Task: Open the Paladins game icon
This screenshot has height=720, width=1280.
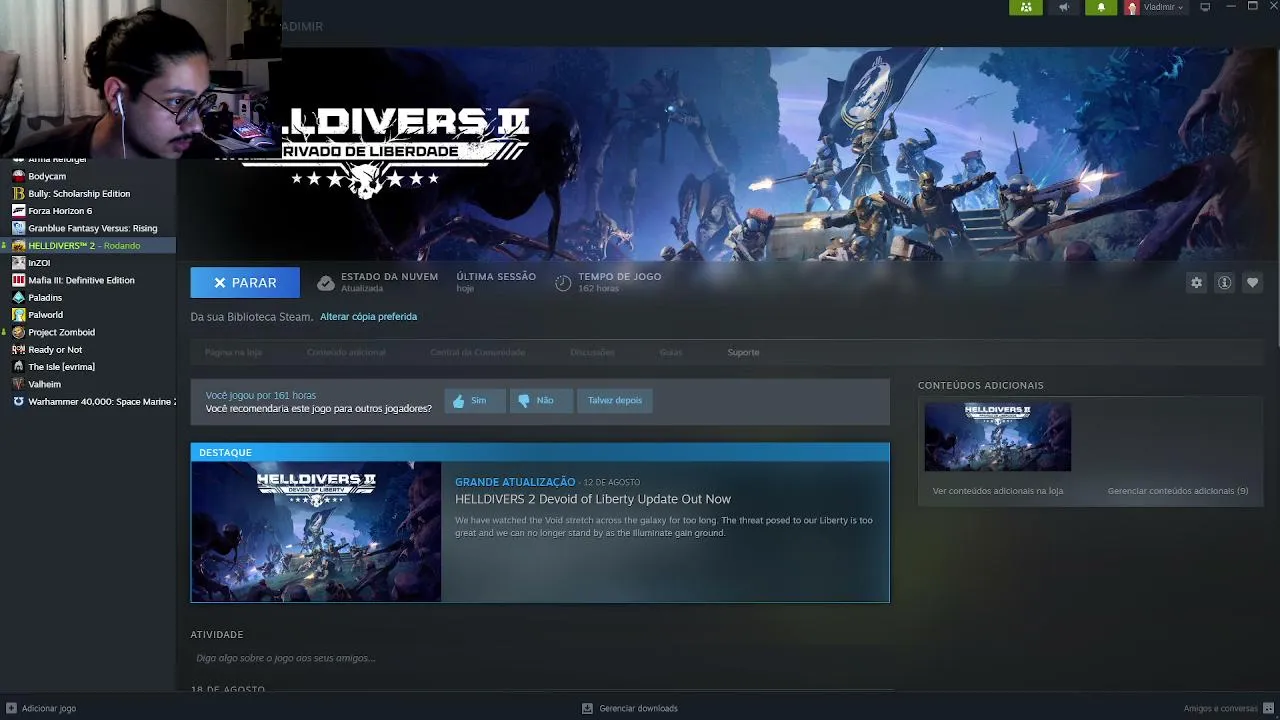Action: [18, 297]
